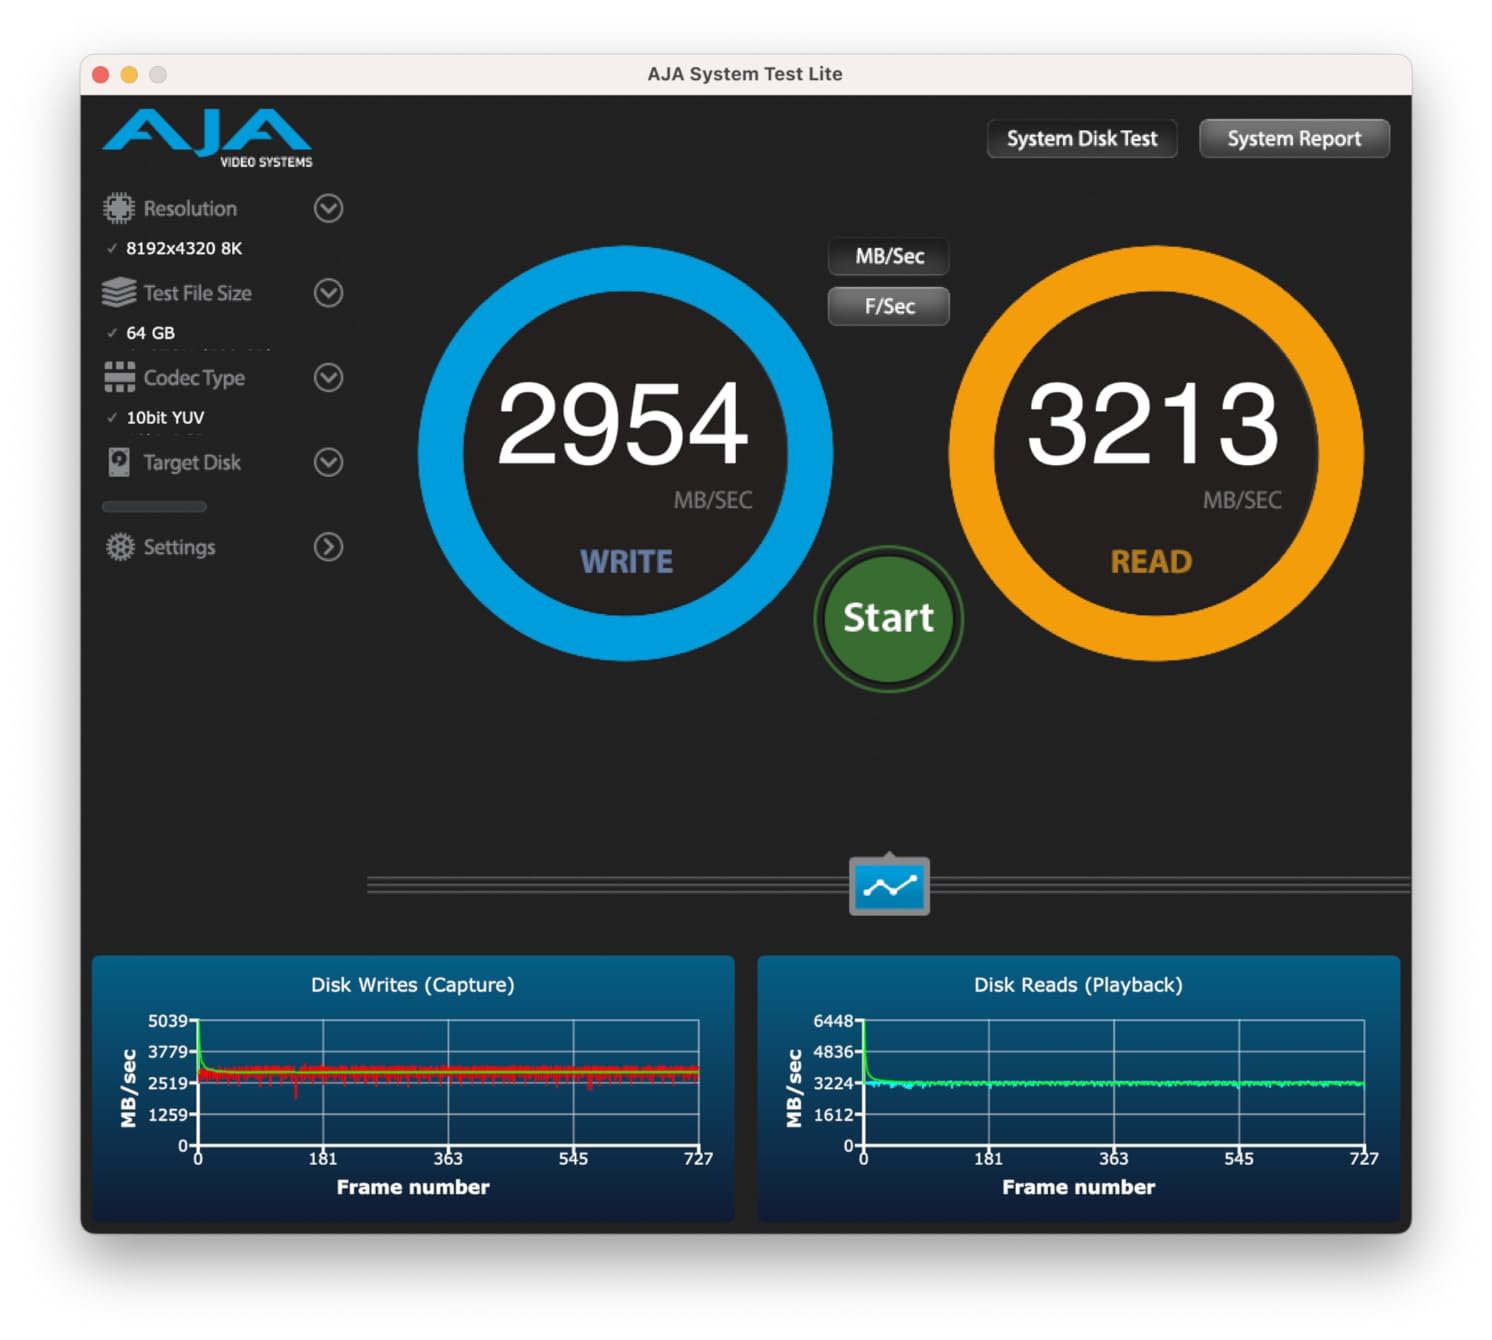Switch units to F/Sec
This screenshot has width=1492, height=1340.
pyautogui.click(x=889, y=306)
